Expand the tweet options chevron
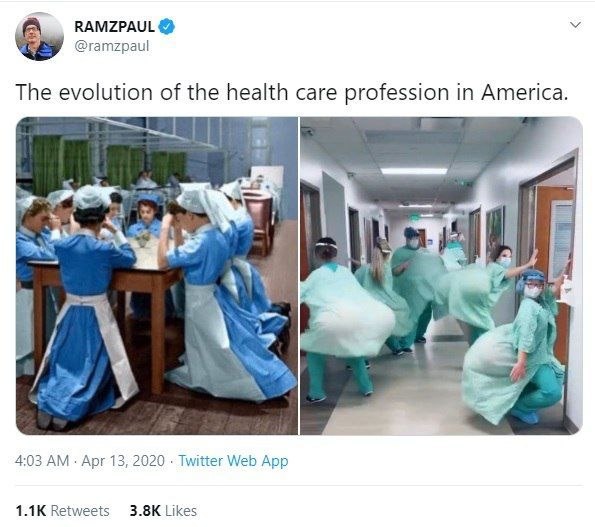 coord(575,25)
